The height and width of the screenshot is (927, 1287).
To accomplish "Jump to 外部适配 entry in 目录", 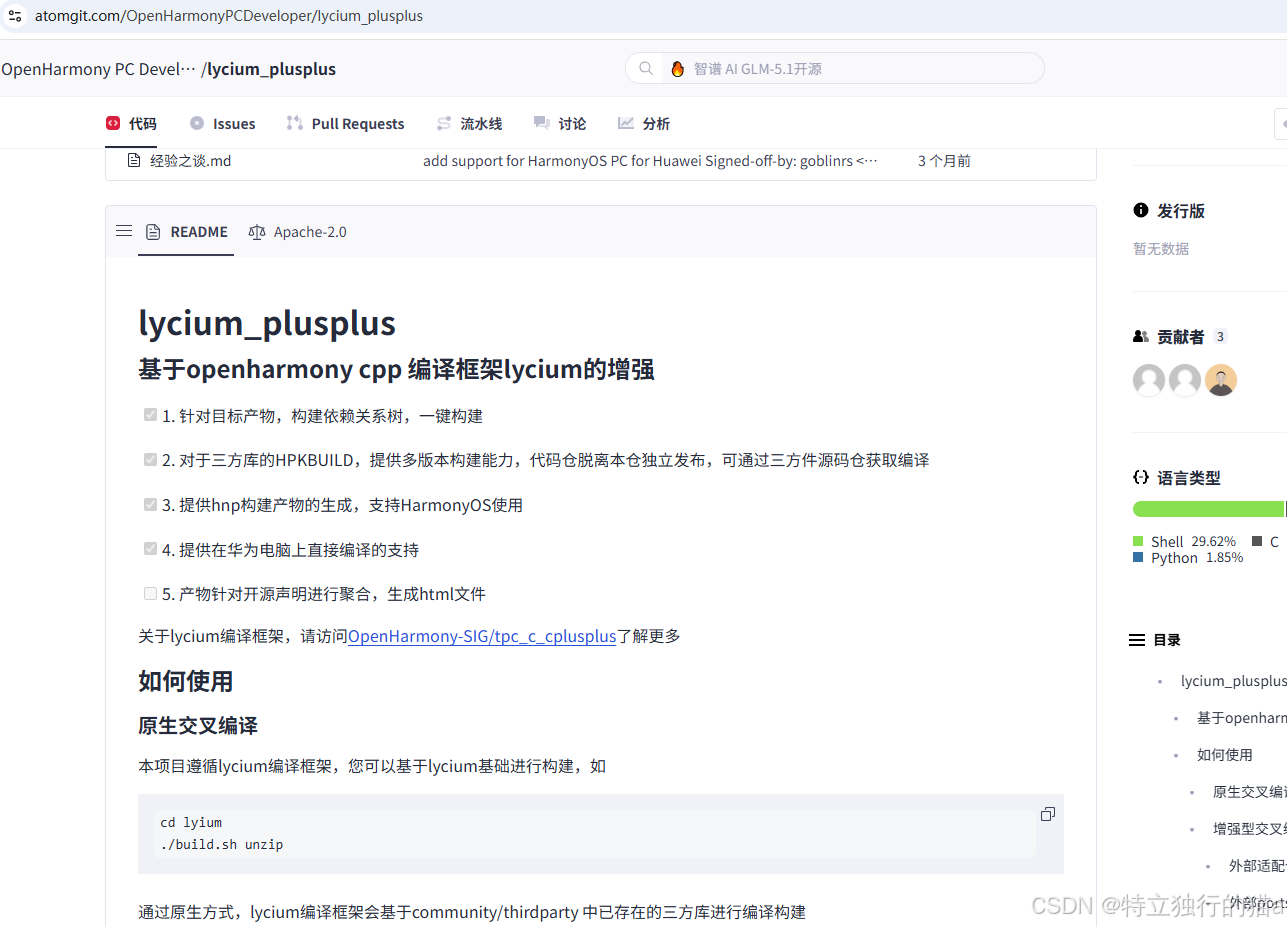I will point(1258,866).
